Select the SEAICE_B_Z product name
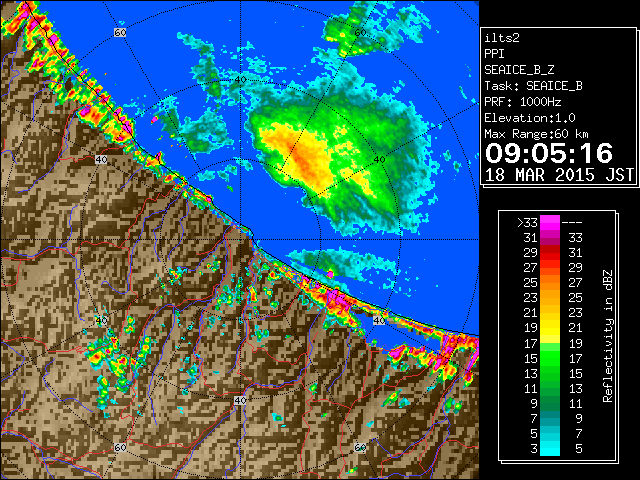This screenshot has height=480, width=640. coord(519,70)
